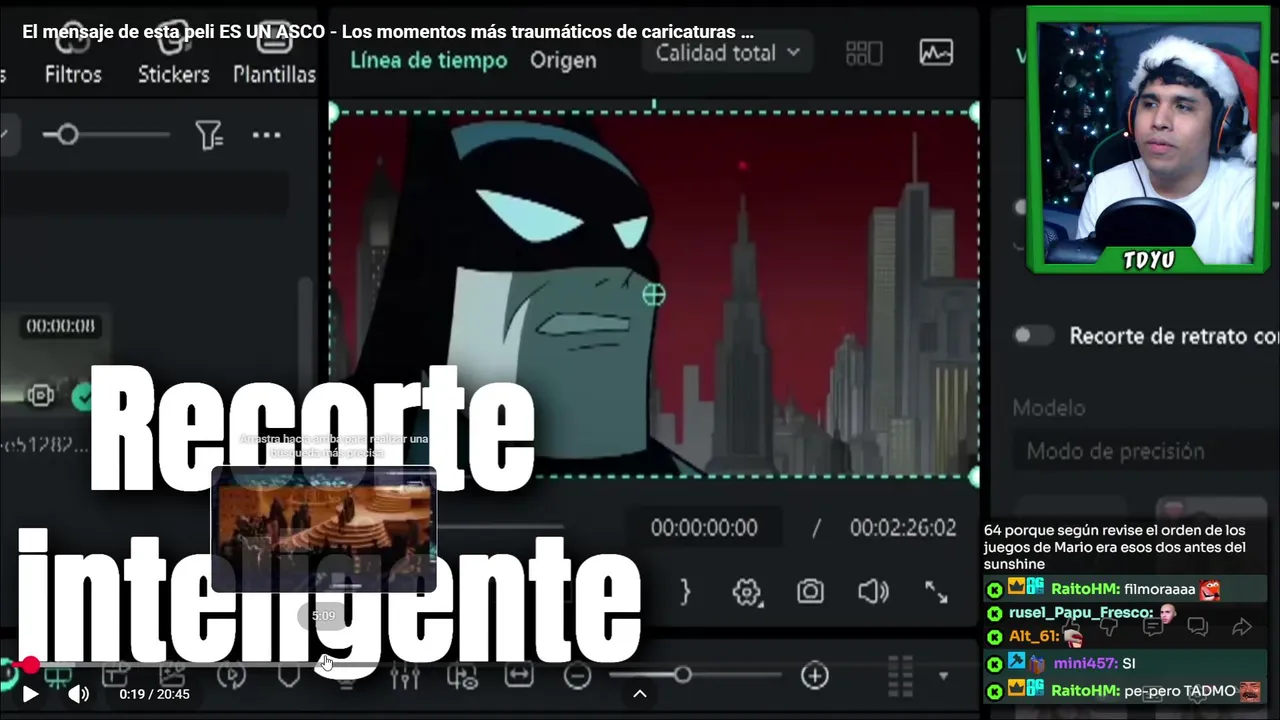This screenshot has height=720, width=1280.
Task: Click the audio meter grid icon
Action: (x=900, y=674)
